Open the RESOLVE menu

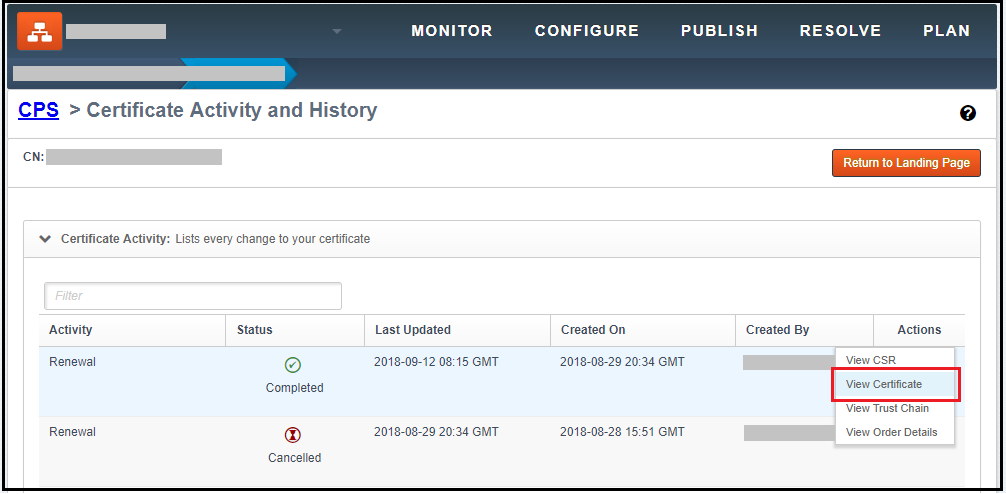coord(840,31)
